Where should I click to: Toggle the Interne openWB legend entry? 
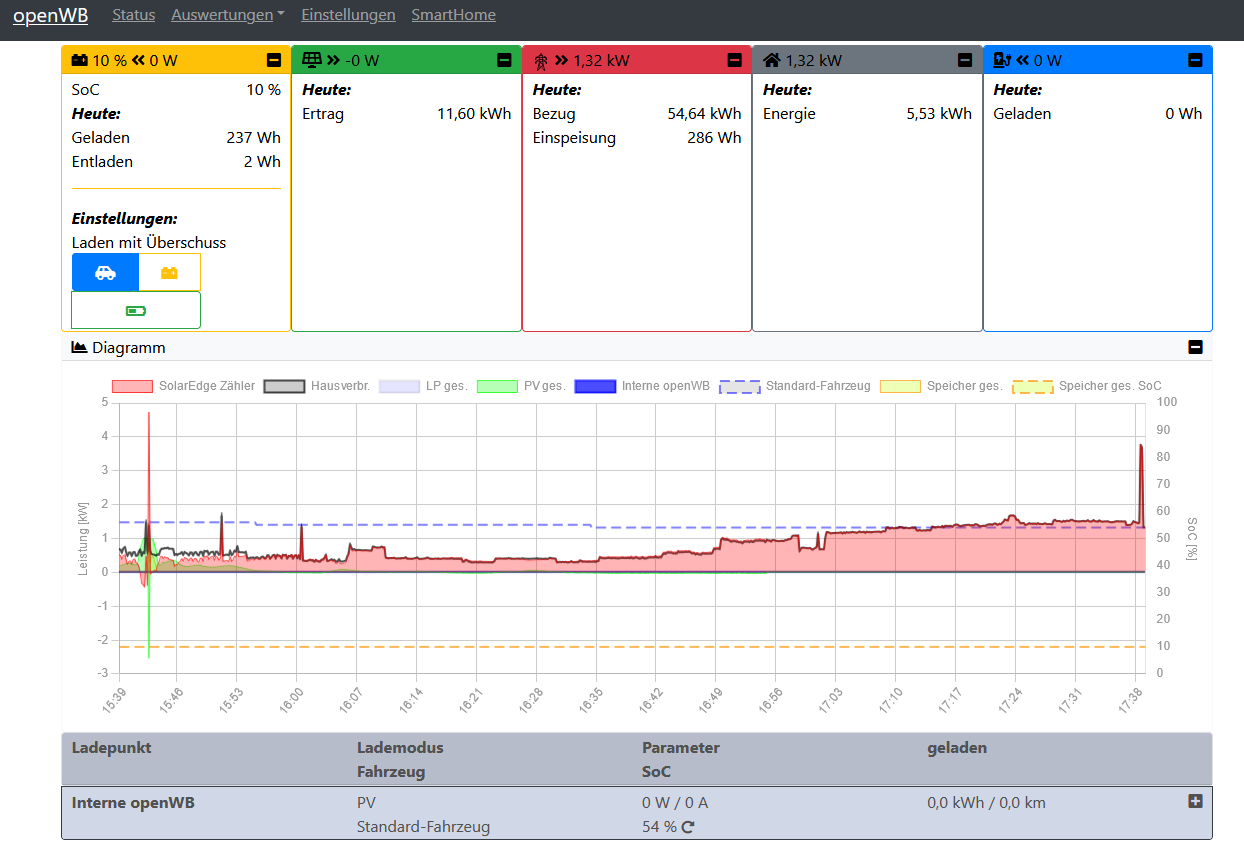coord(643,386)
